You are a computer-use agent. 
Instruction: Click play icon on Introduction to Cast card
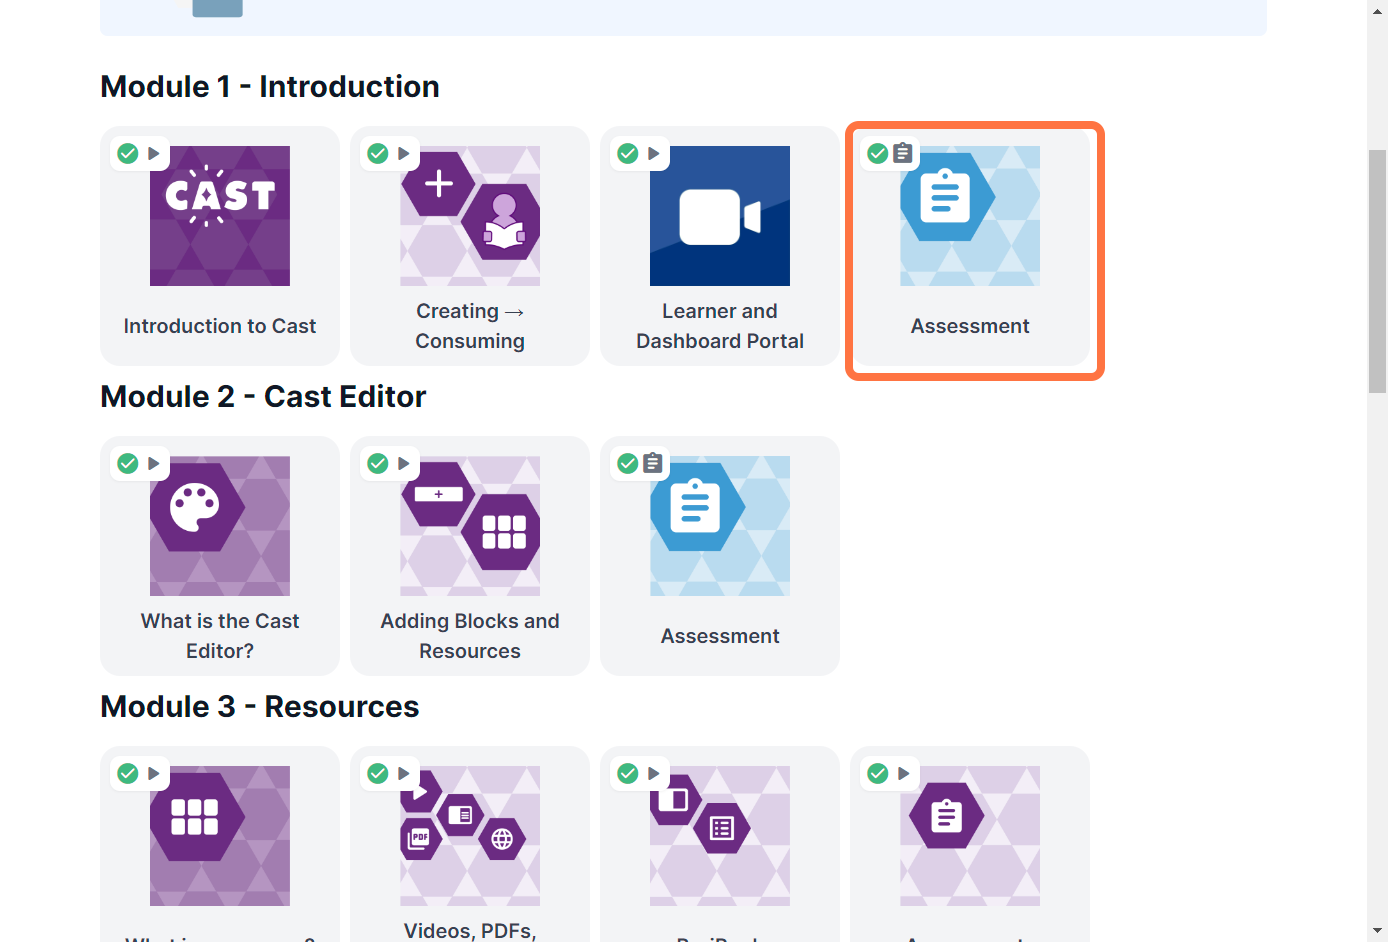(154, 153)
